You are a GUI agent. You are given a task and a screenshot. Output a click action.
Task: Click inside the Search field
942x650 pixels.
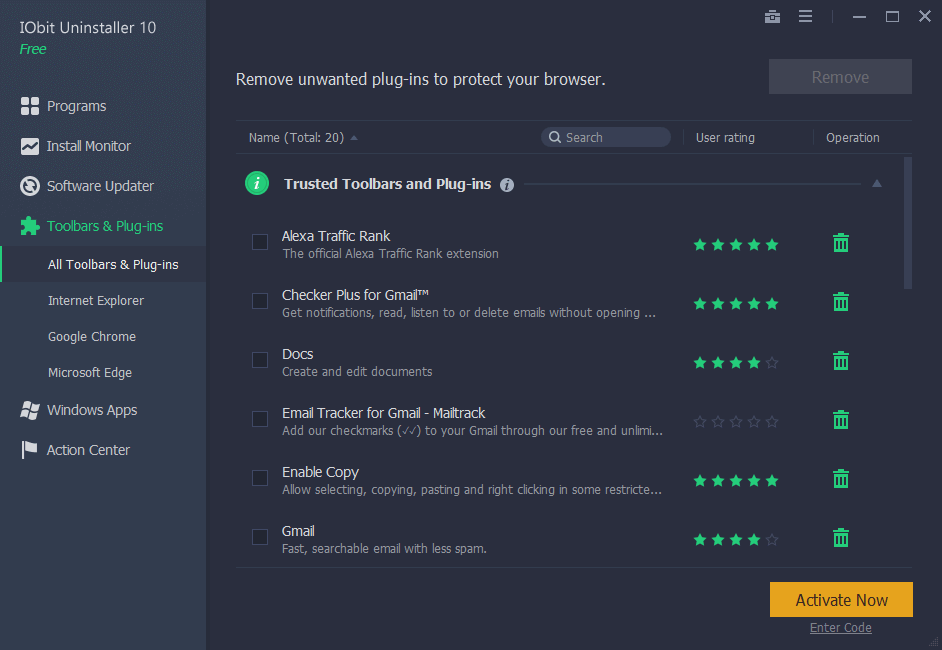605,137
